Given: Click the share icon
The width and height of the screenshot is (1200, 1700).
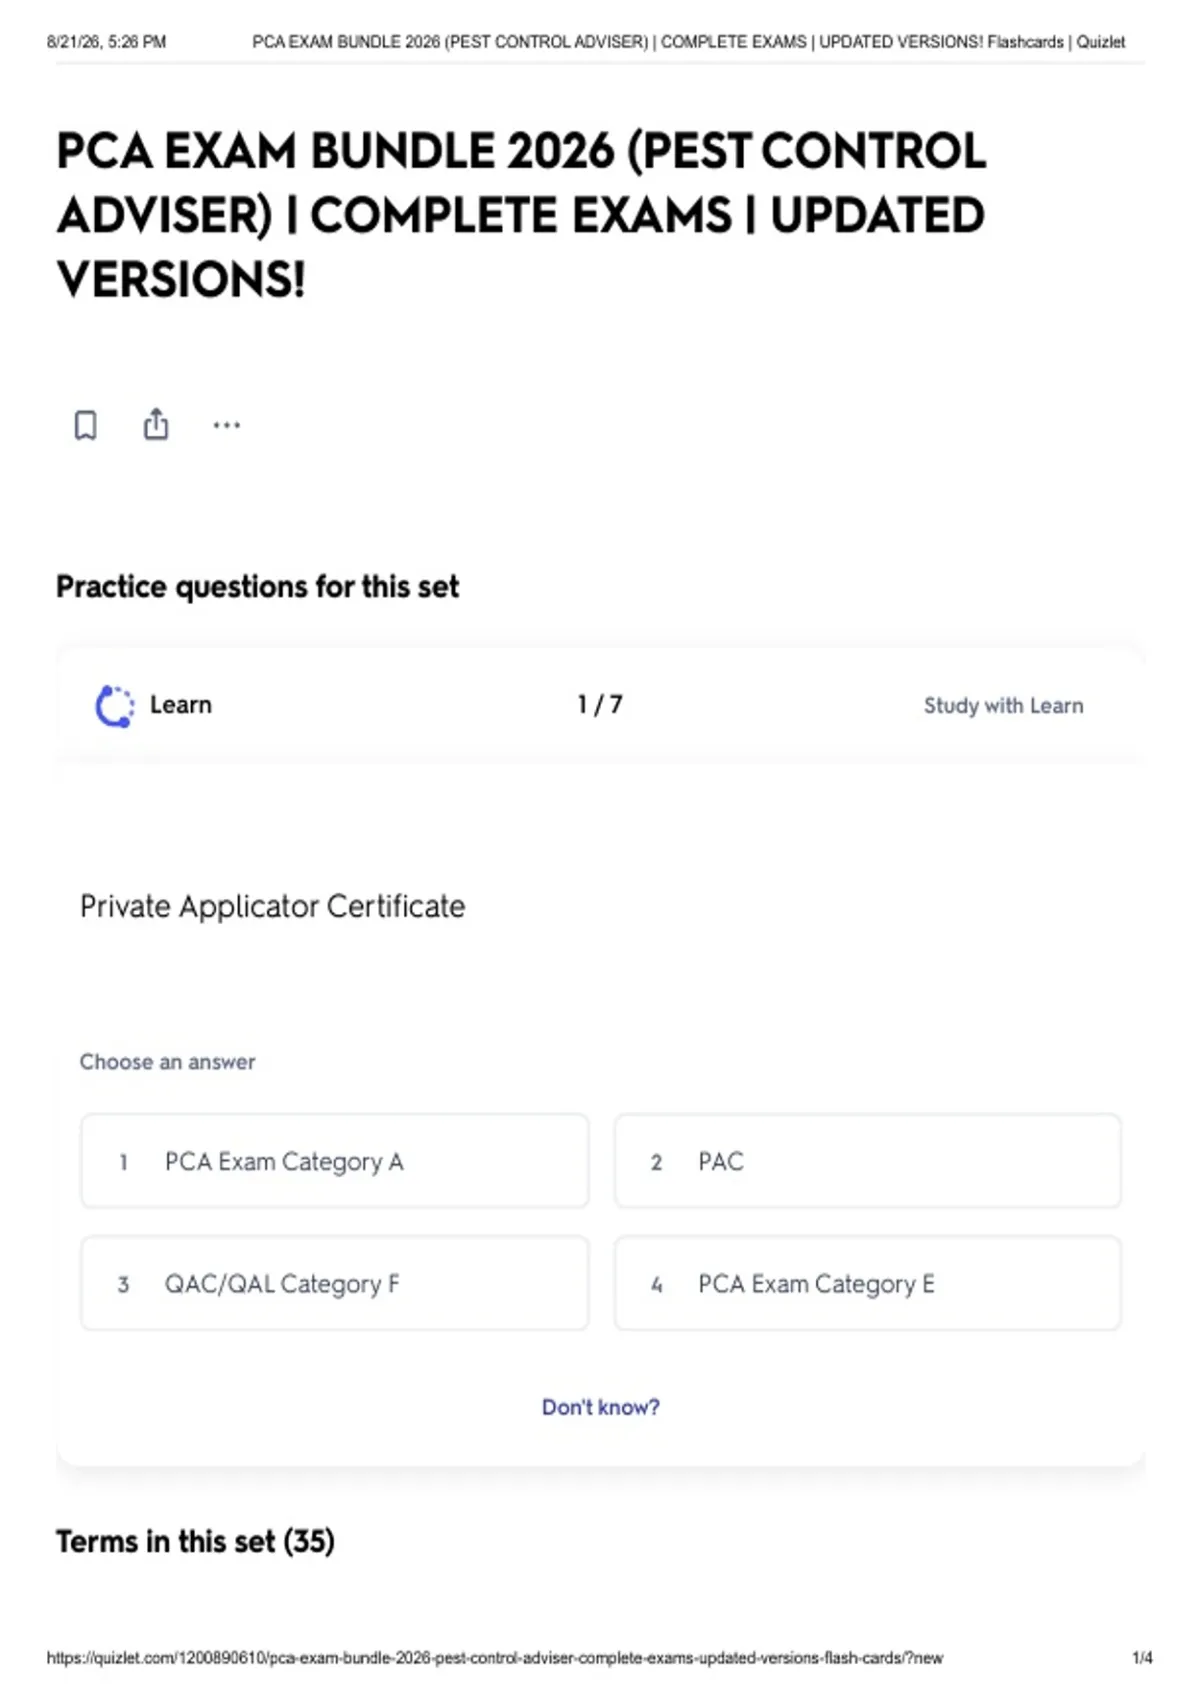Looking at the screenshot, I should [x=156, y=424].
